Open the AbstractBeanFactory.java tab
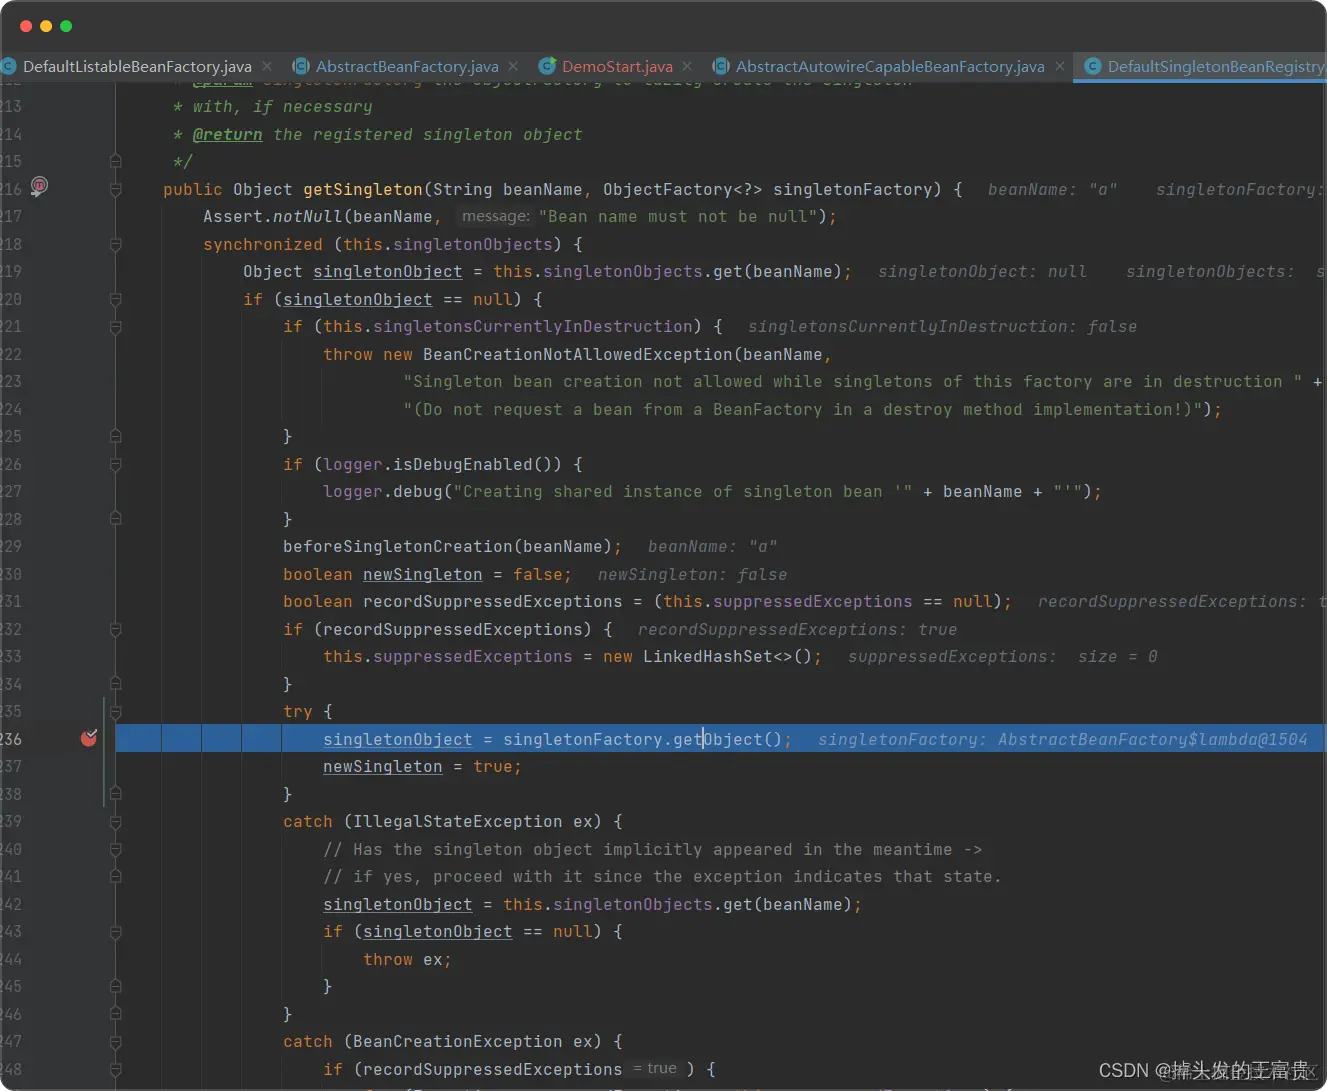The image size is (1327, 1091). pyautogui.click(x=407, y=66)
